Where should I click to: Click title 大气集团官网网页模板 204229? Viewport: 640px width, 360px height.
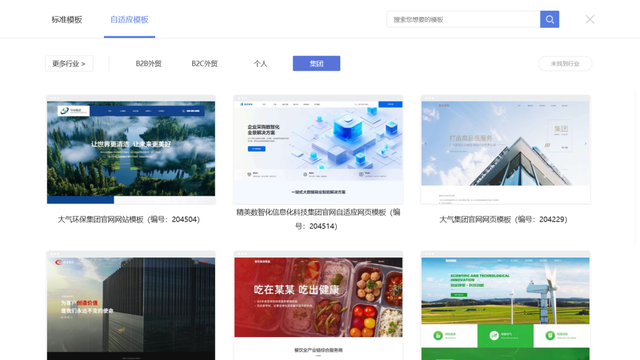(x=503, y=219)
